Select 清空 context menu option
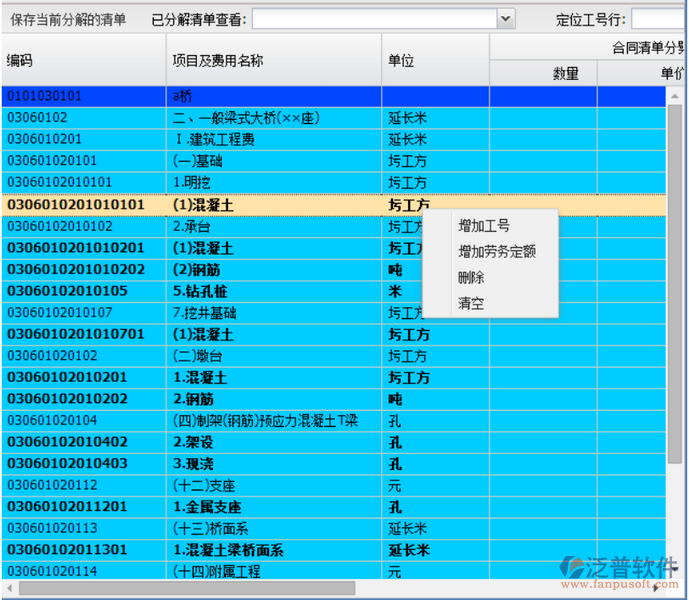The height and width of the screenshot is (600, 689). (471, 303)
